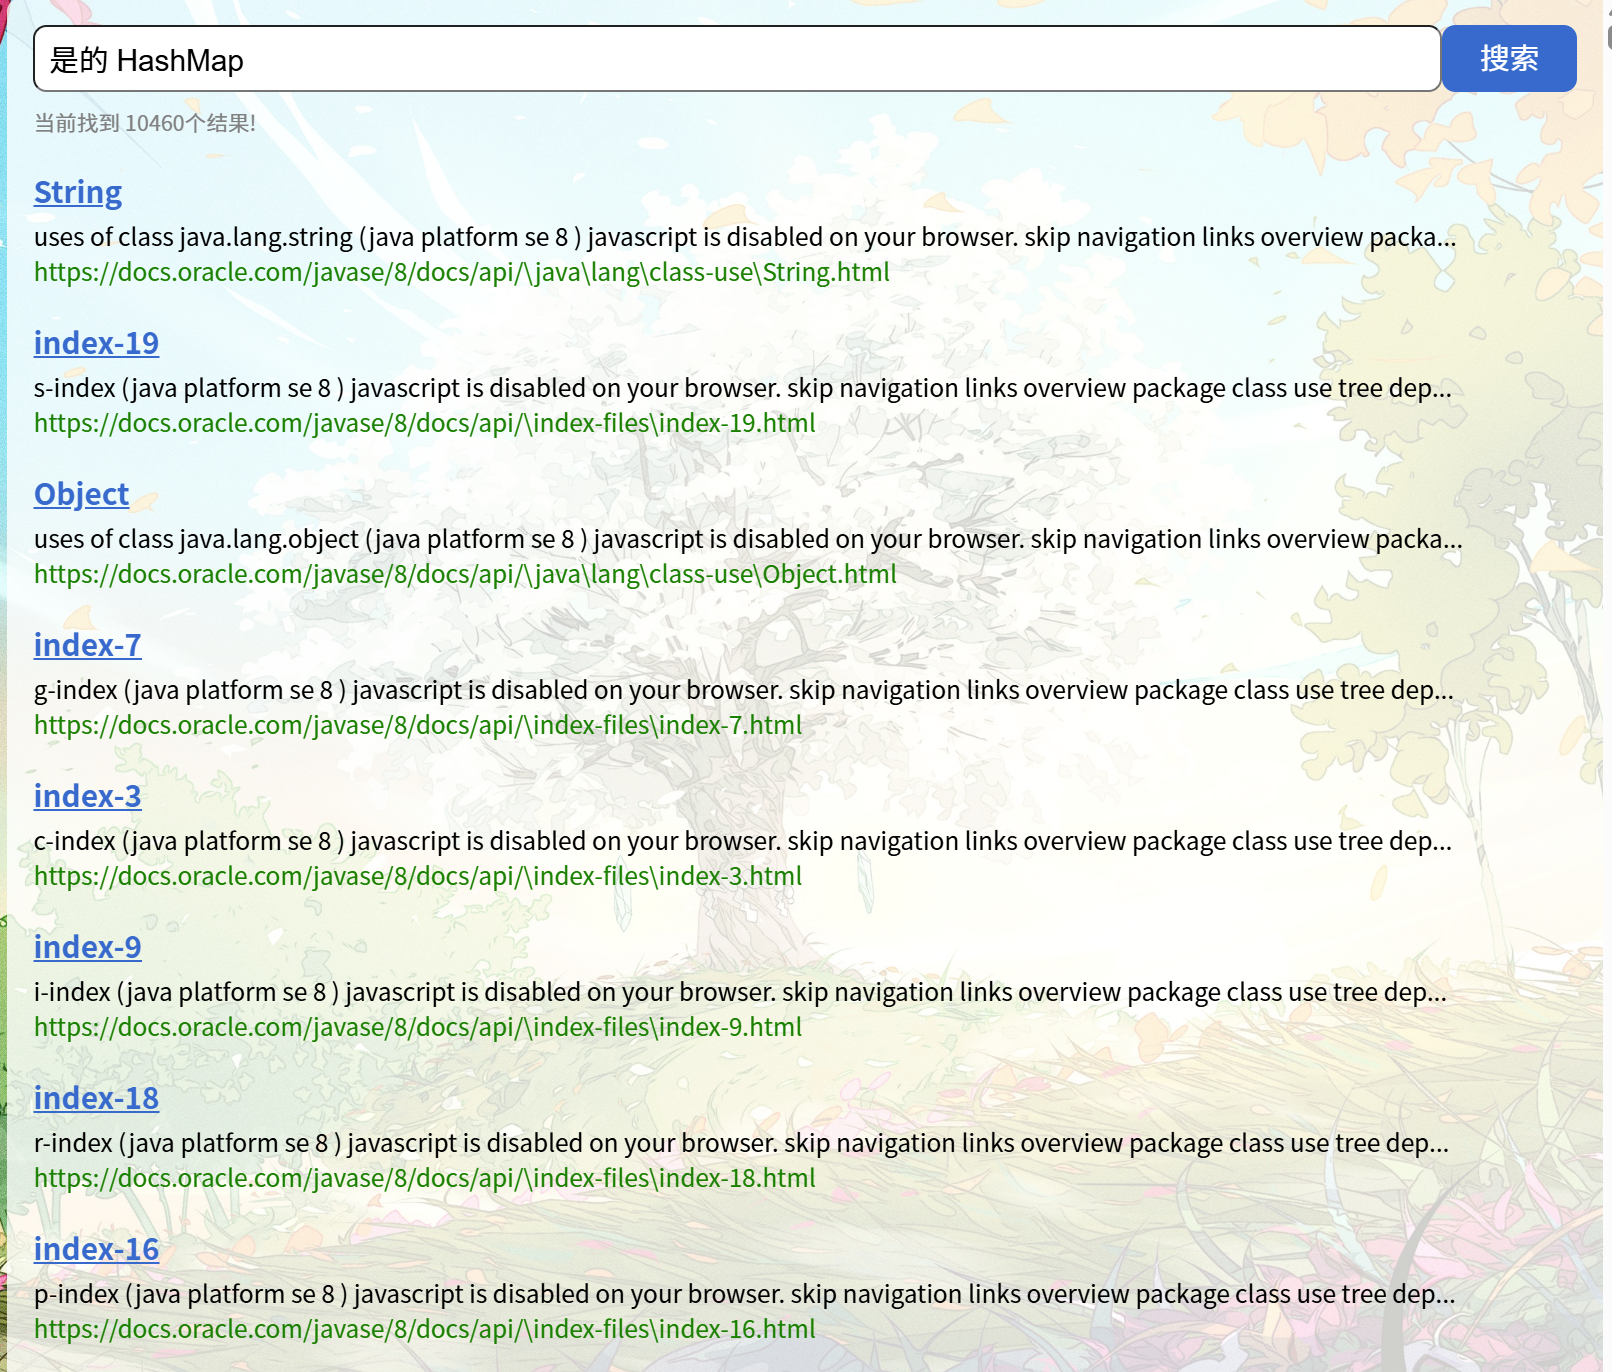Open the index-18 result title link
The height and width of the screenshot is (1372, 1612).
[96, 1098]
